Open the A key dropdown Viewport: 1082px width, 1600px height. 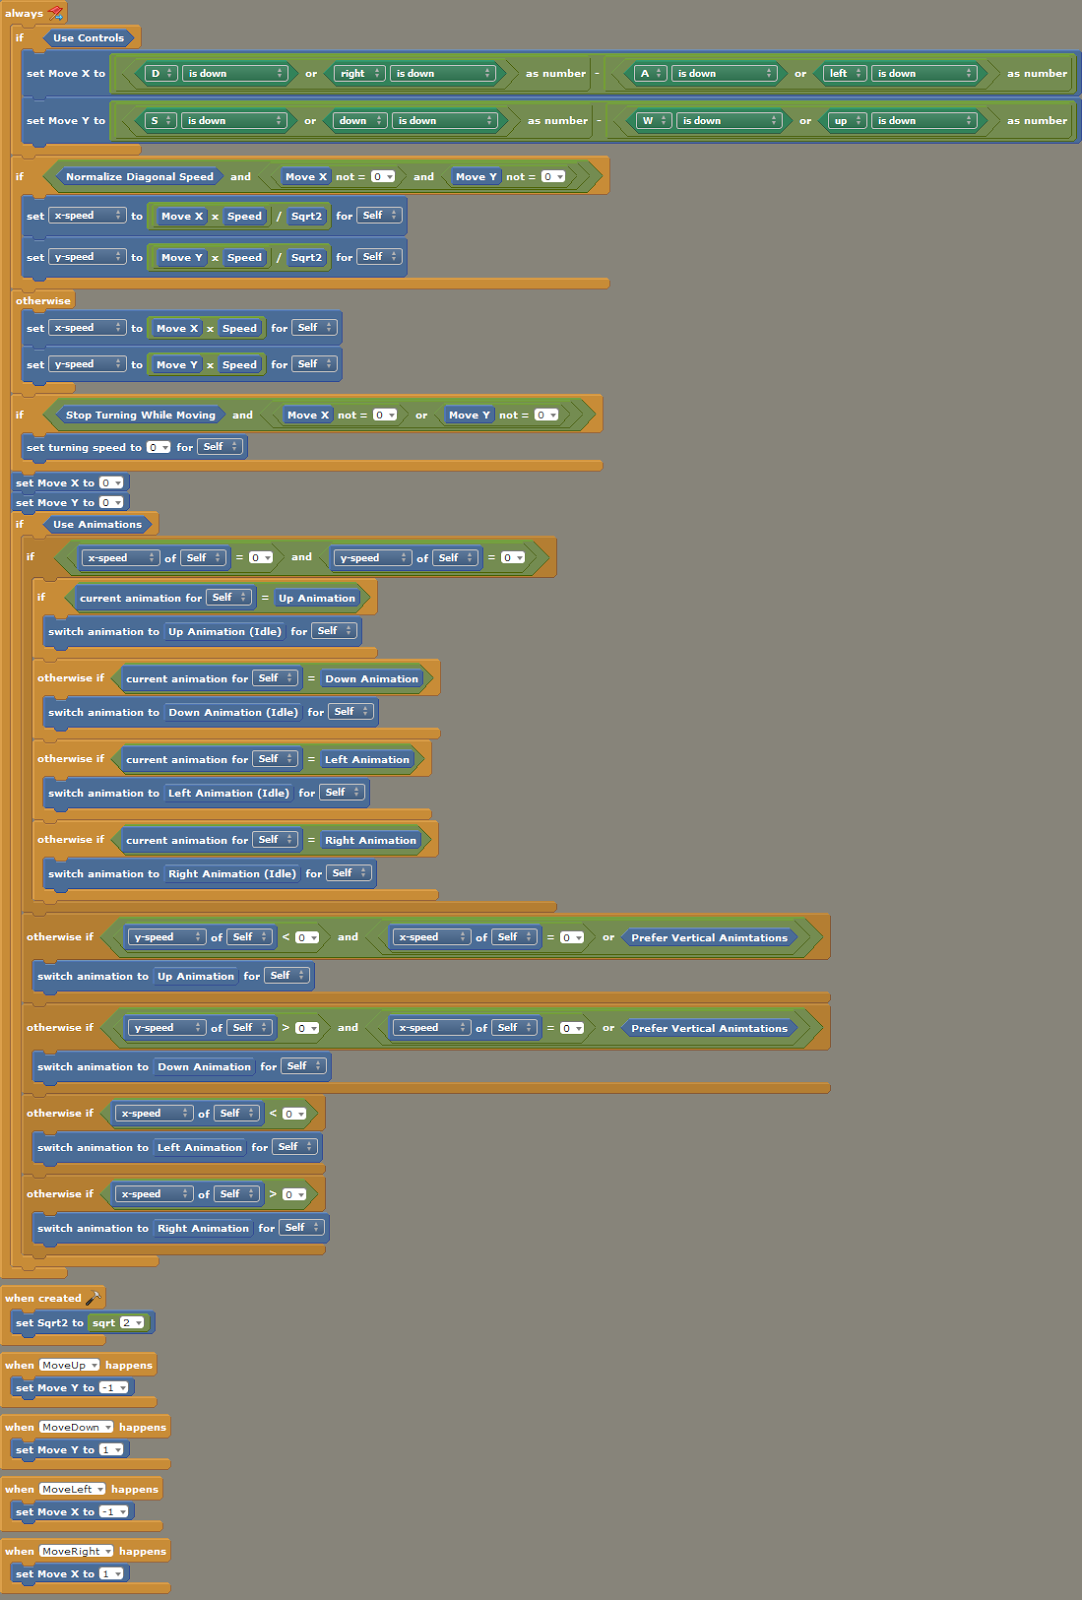pyautogui.click(x=650, y=73)
